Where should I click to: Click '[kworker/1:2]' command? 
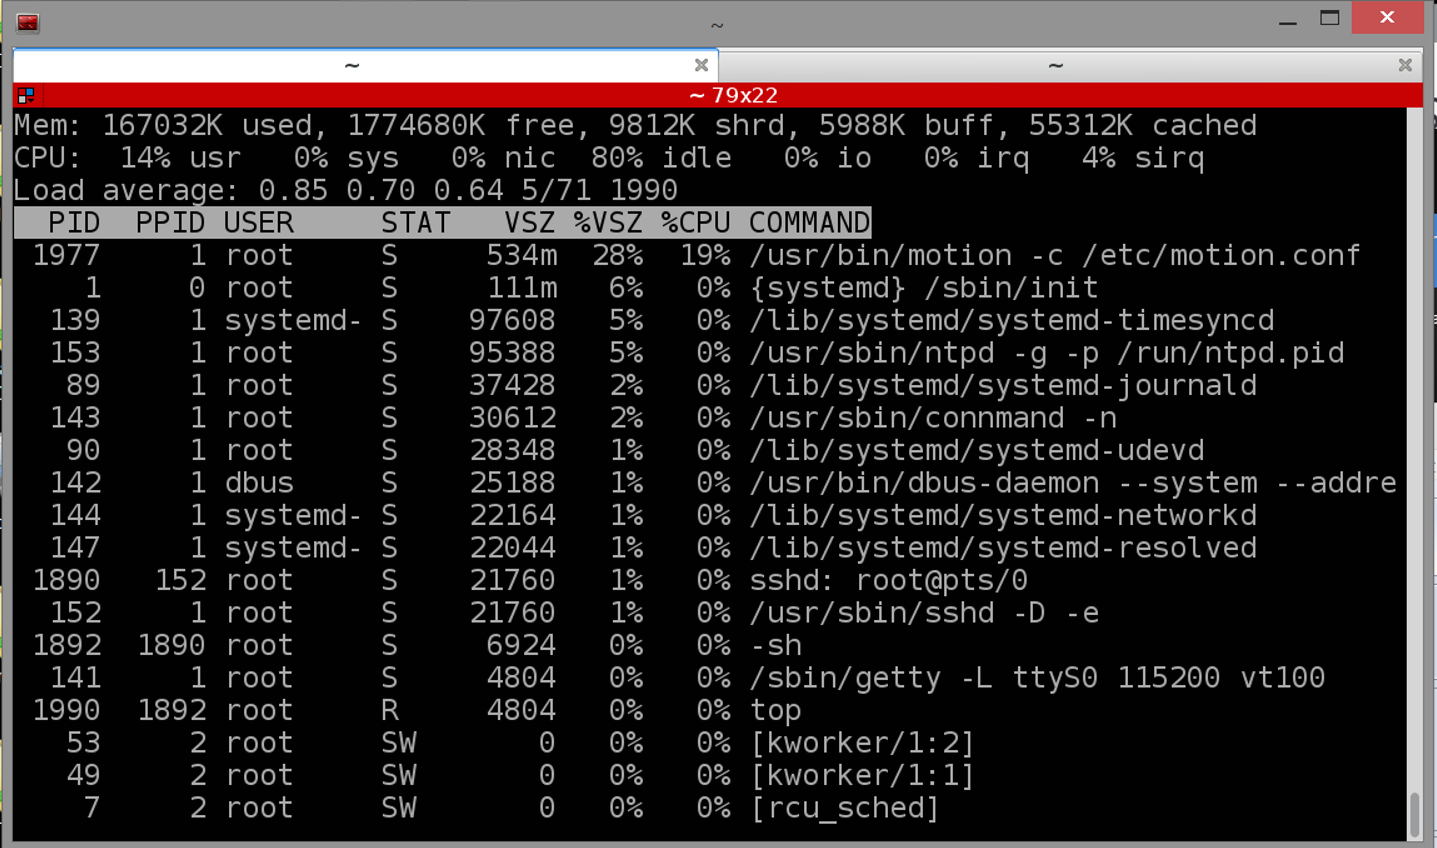863,743
